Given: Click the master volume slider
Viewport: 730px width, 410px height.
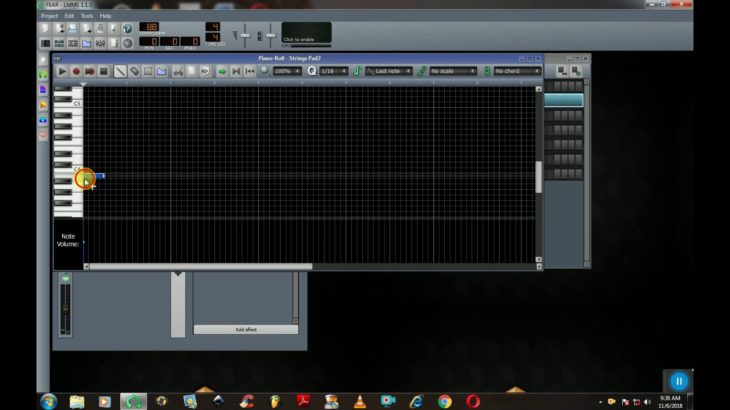Looking at the screenshot, I should pos(245,35).
